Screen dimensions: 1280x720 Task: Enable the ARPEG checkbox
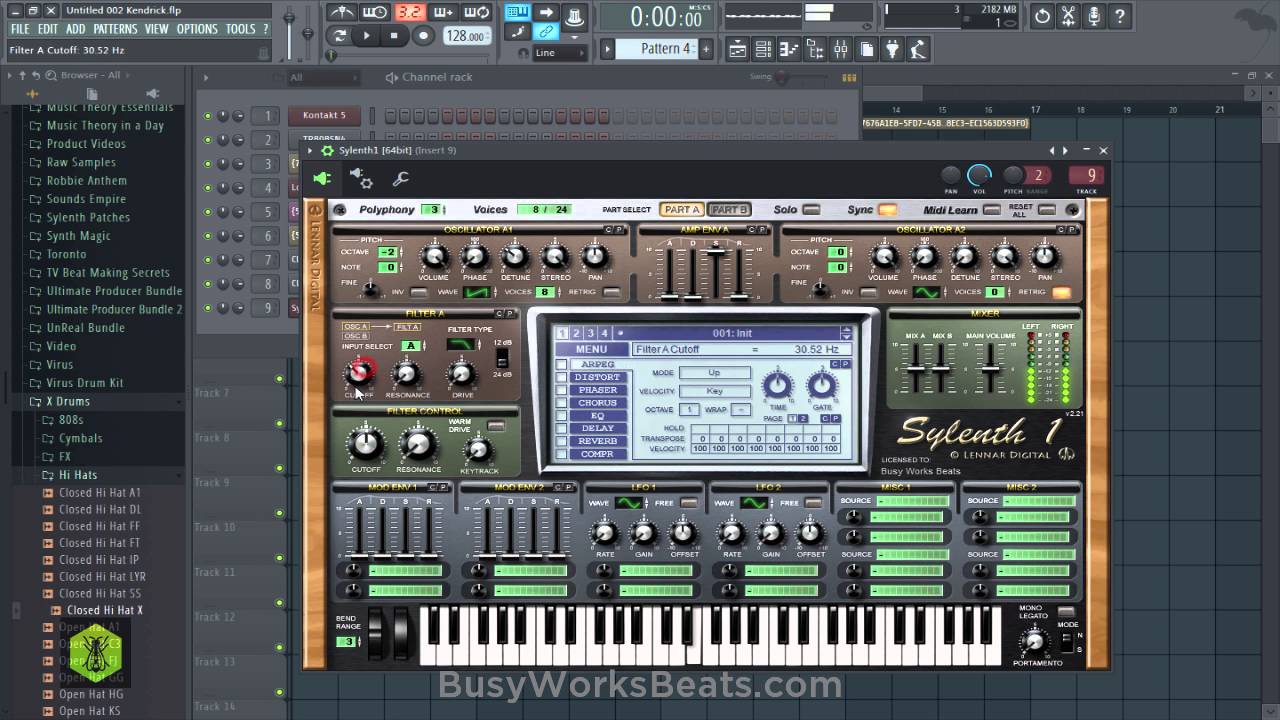tap(561, 365)
